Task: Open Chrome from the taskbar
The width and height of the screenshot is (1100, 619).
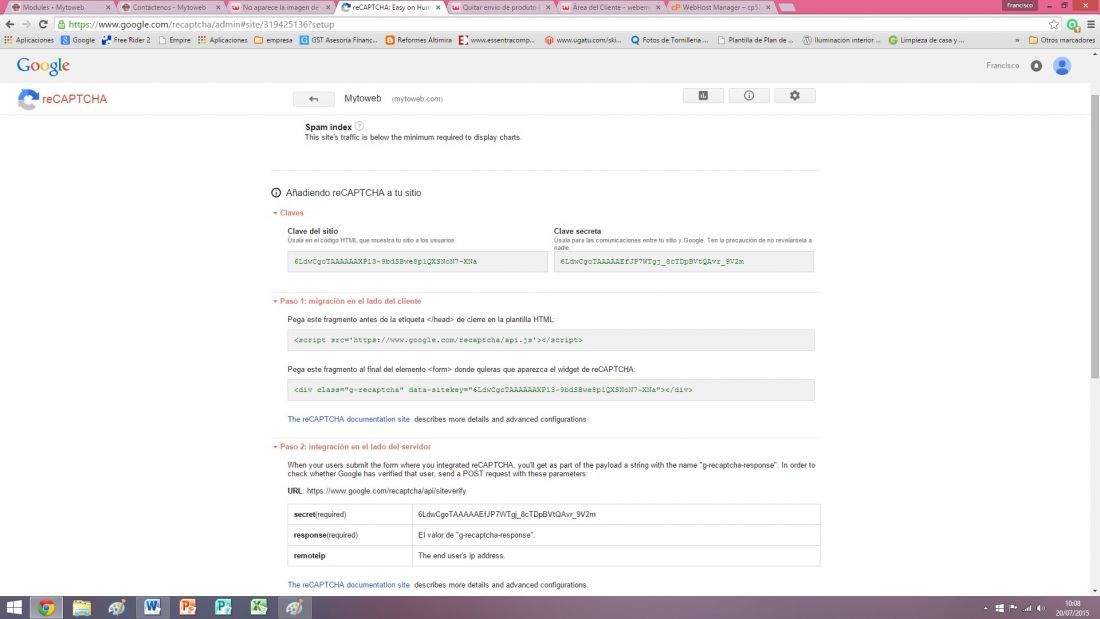Action: 46,607
